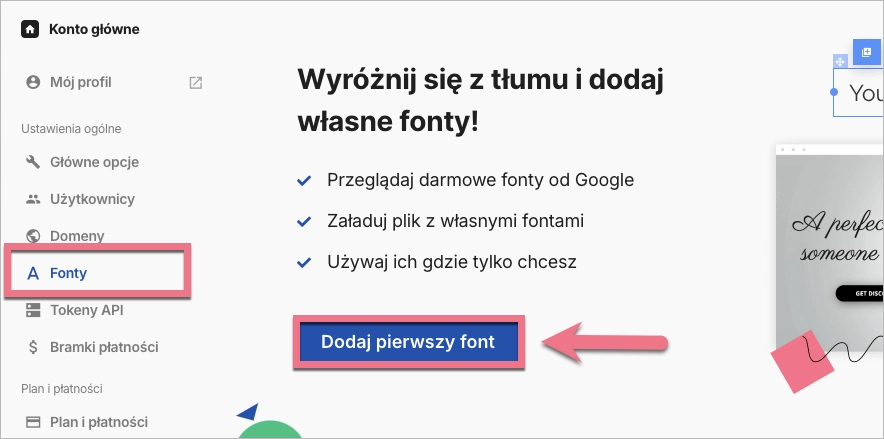The image size is (884, 439).
Task: Click the blue add-section plus icon in preview
Action: pos(867,52)
